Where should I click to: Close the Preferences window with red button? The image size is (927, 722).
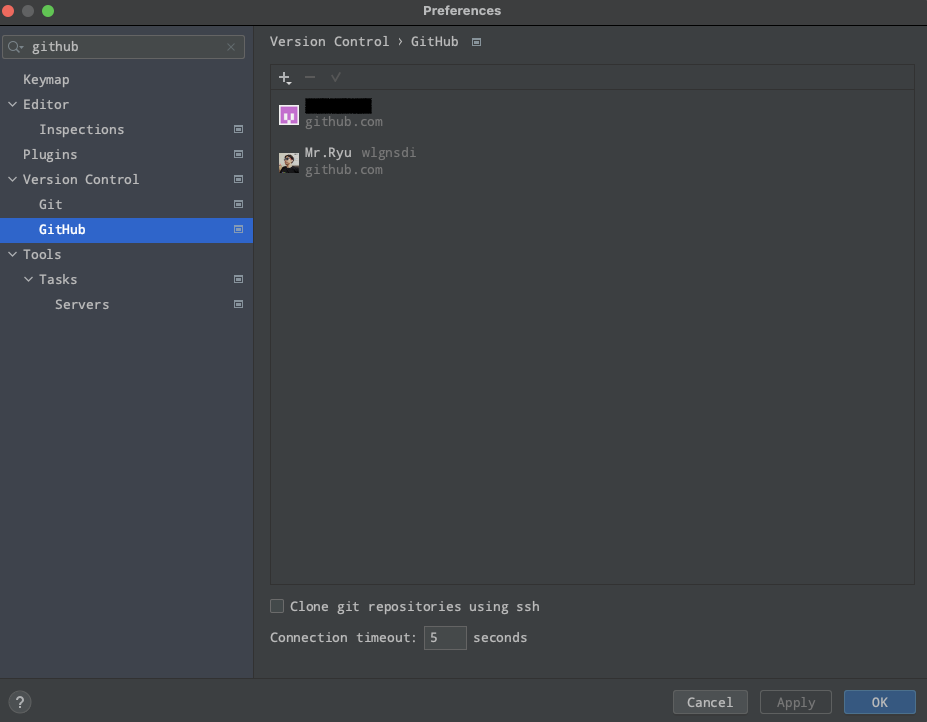coord(8,11)
